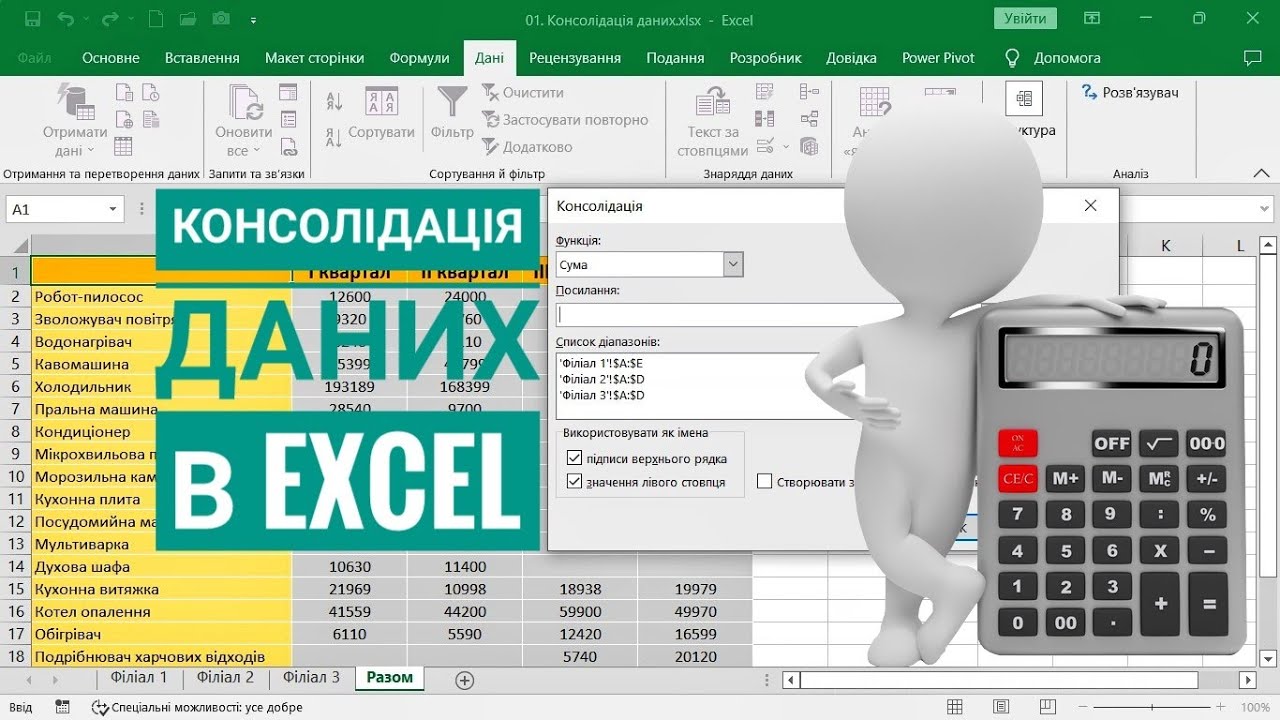Adjust the zoom slider in the status bar
Screen dimensions: 1280x720
(1150, 707)
